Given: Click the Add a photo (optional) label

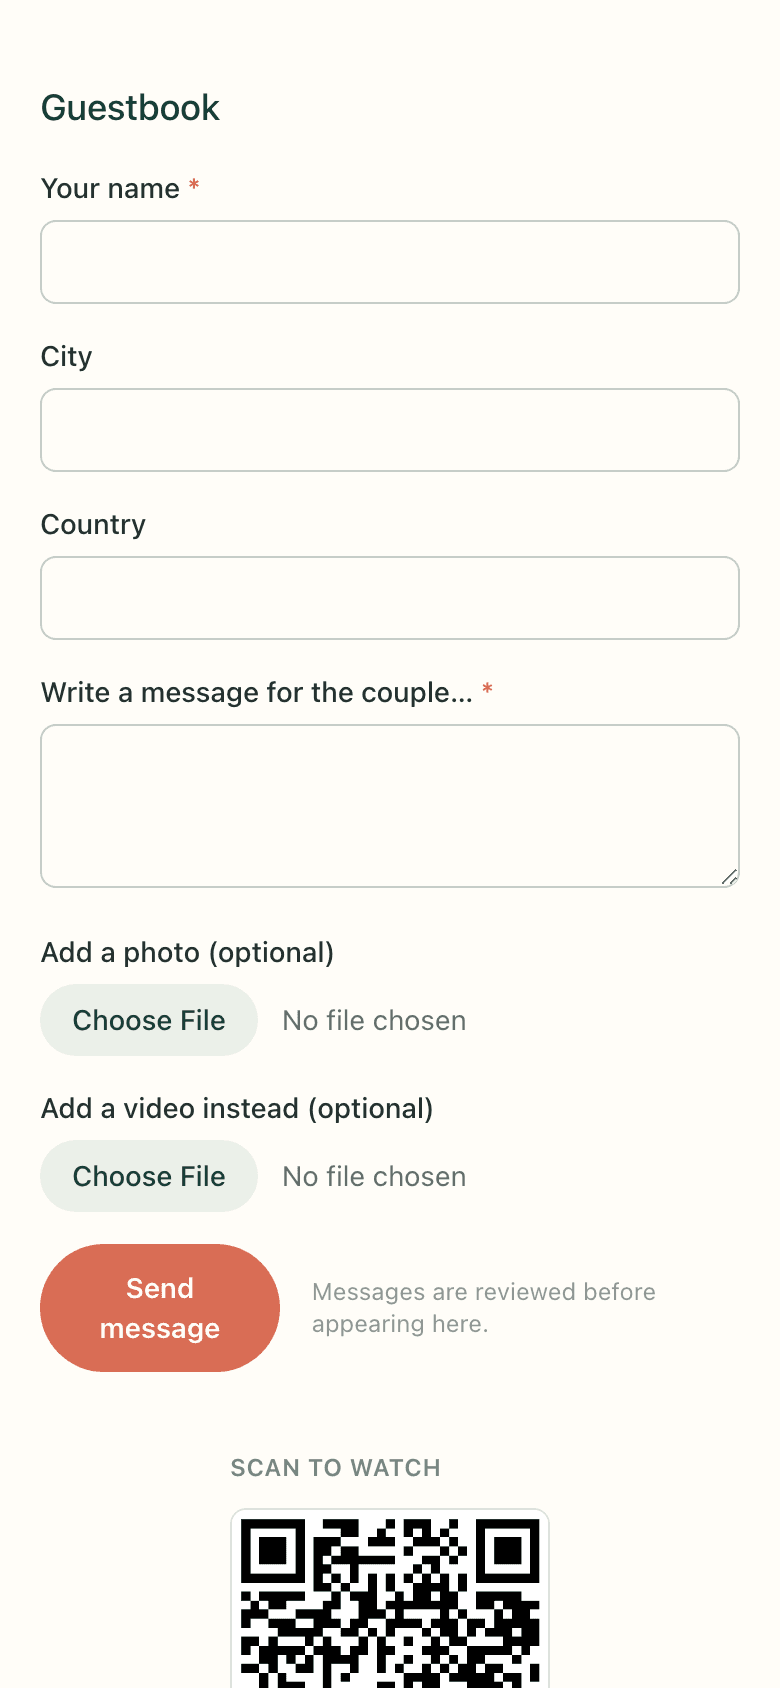Looking at the screenshot, I should (x=187, y=952).
